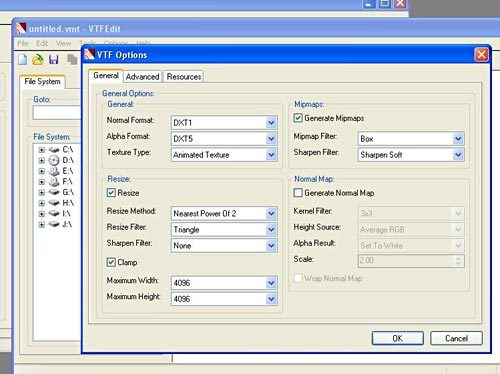Click the VTFEdit main window title icon
500x374 pixels.
click(21, 28)
